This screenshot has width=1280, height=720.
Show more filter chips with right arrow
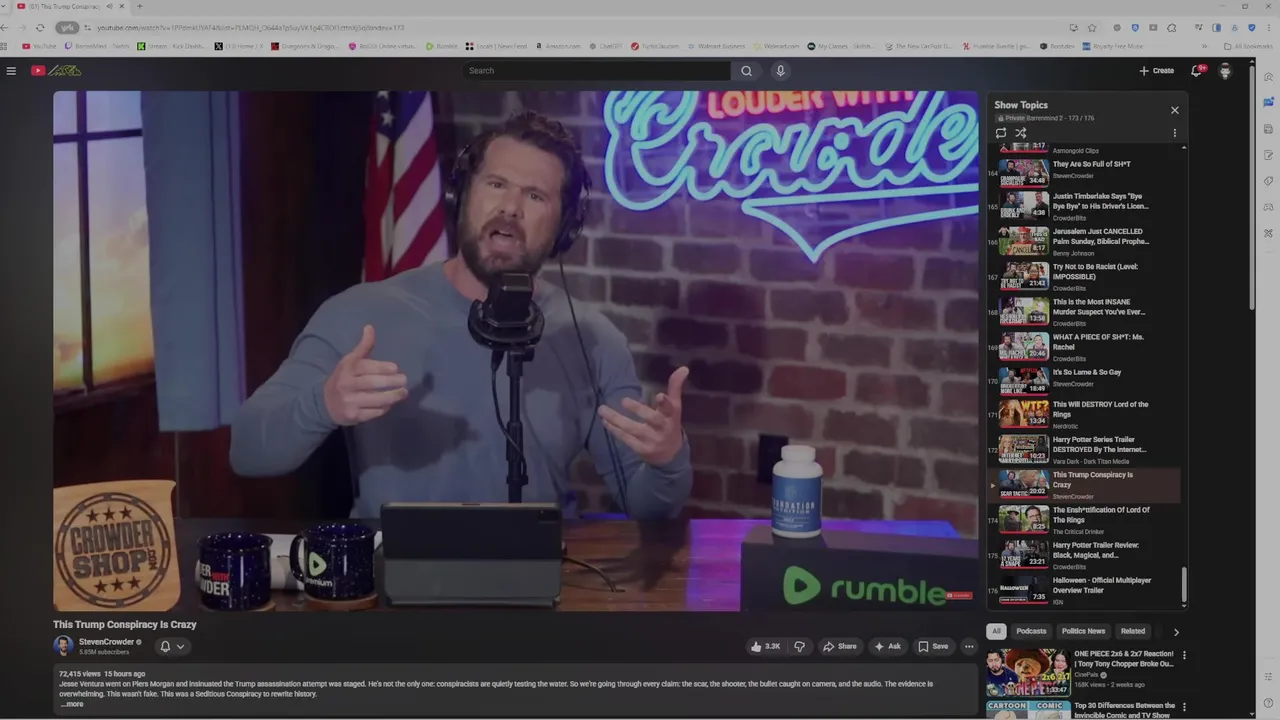(1176, 632)
